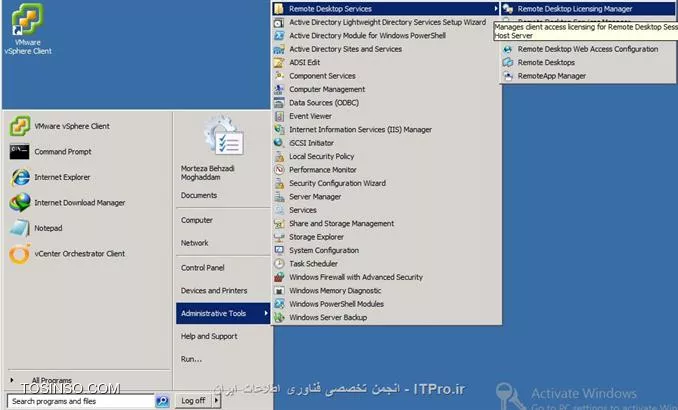Screen dimensions: 678x410
Task: Click the Command Prompt icon
Action: [x=20, y=151]
